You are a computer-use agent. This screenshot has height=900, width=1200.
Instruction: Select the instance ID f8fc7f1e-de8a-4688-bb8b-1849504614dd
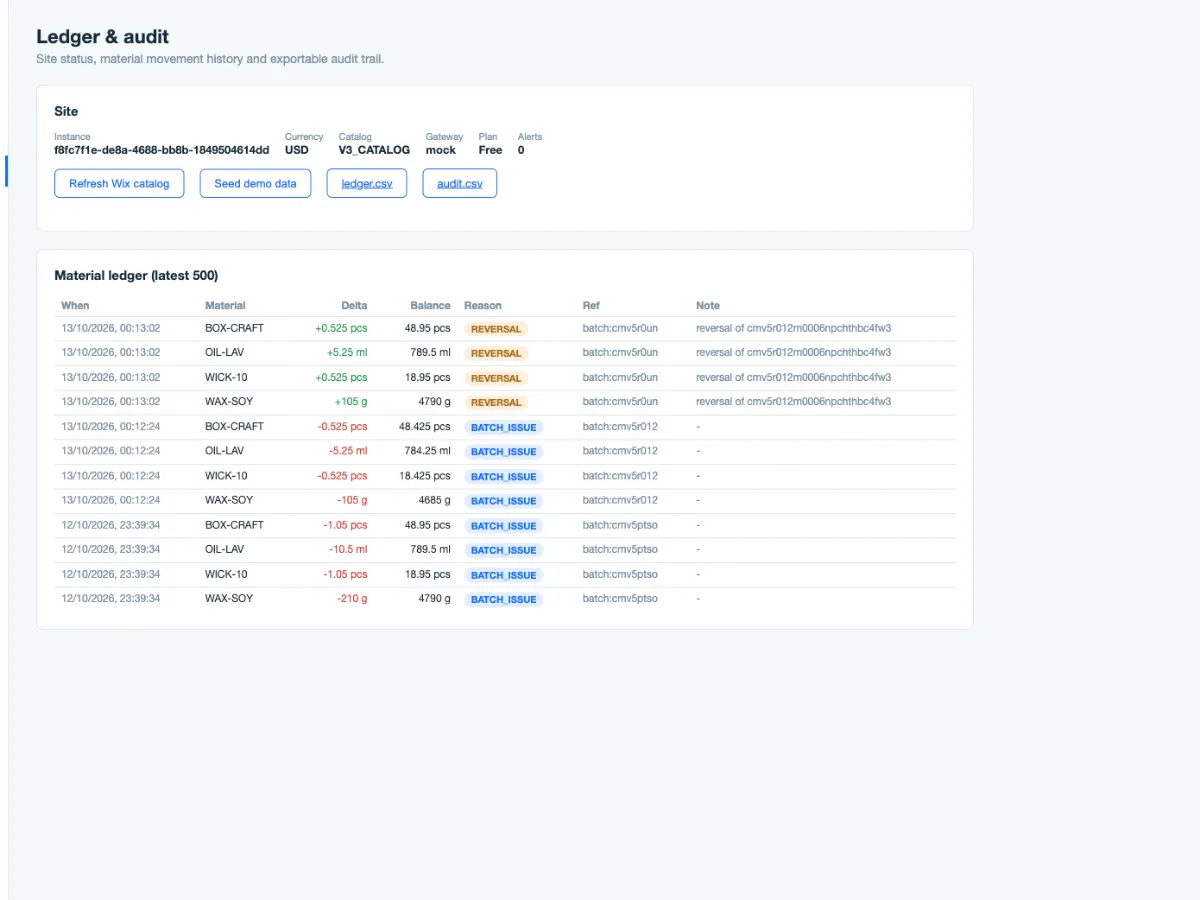coord(162,150)
